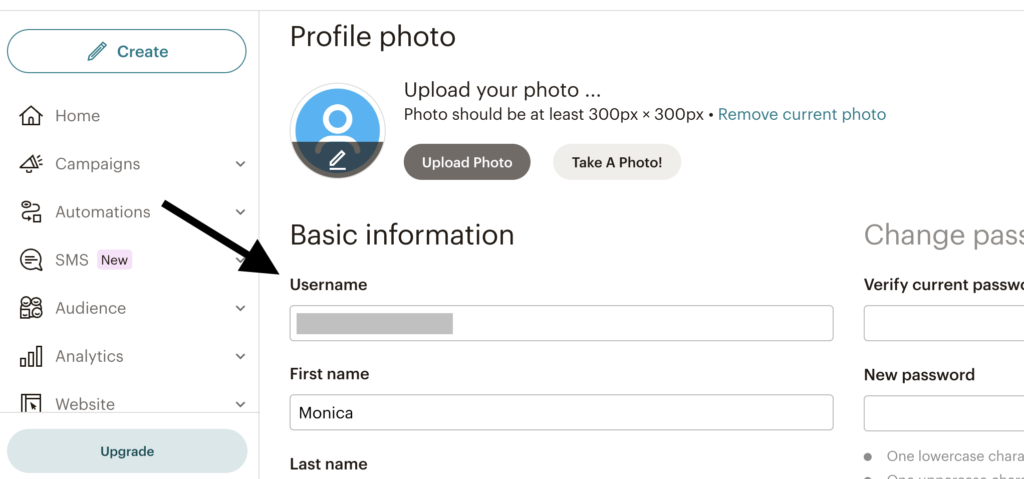Image resolution: width=1024 pixels, height=479 pixels.
Task: Click the Audience people icon
Action: coord(31,308)
